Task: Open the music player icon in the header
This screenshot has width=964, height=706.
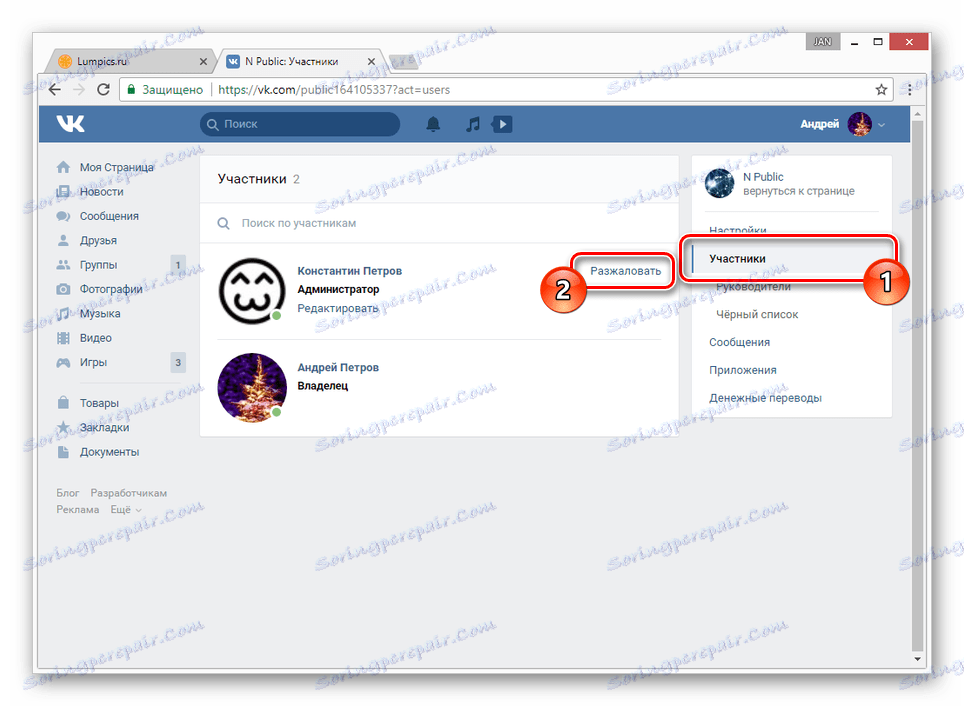Action: pos(473,124)
